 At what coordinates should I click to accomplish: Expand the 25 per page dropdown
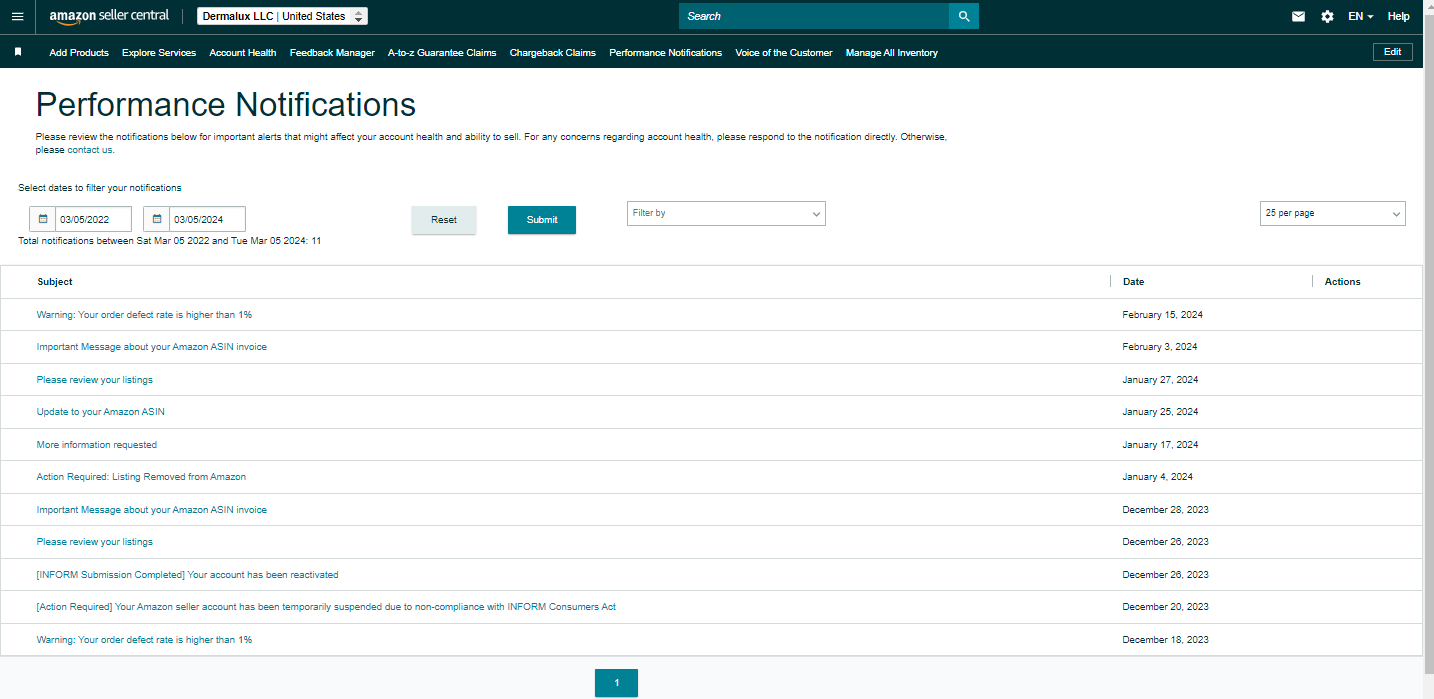1332,213
